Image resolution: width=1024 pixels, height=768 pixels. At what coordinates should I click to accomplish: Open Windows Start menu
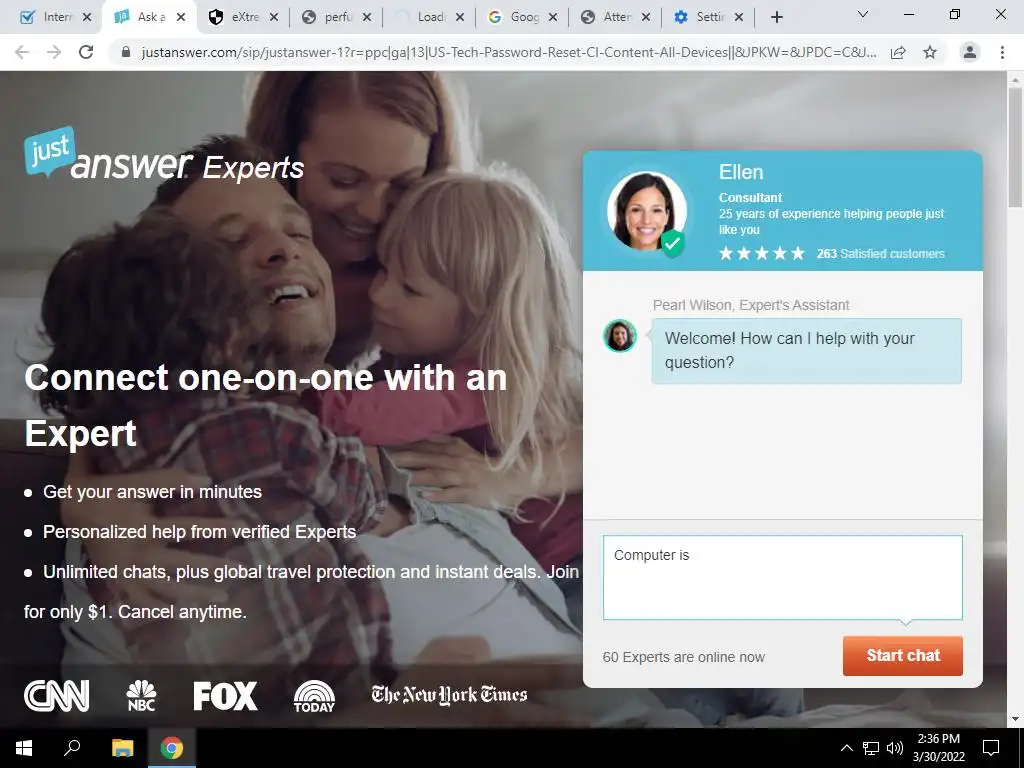tap(24, 748)
